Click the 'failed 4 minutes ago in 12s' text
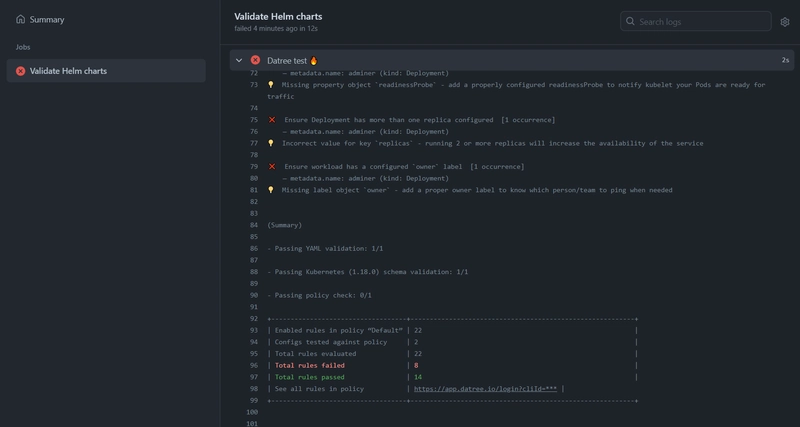The width and height of the screenshot is (800, 427). point(276,29)
